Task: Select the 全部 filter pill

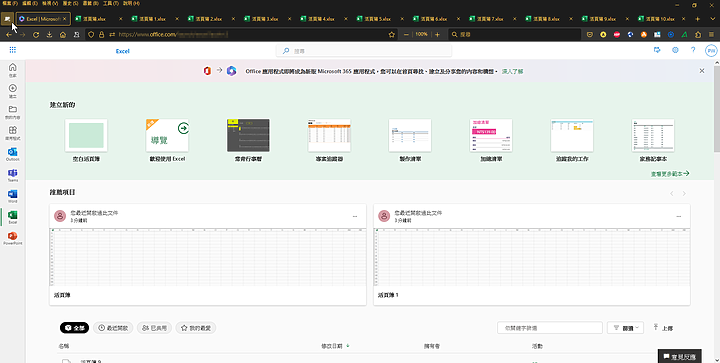Action: point(74,328)
